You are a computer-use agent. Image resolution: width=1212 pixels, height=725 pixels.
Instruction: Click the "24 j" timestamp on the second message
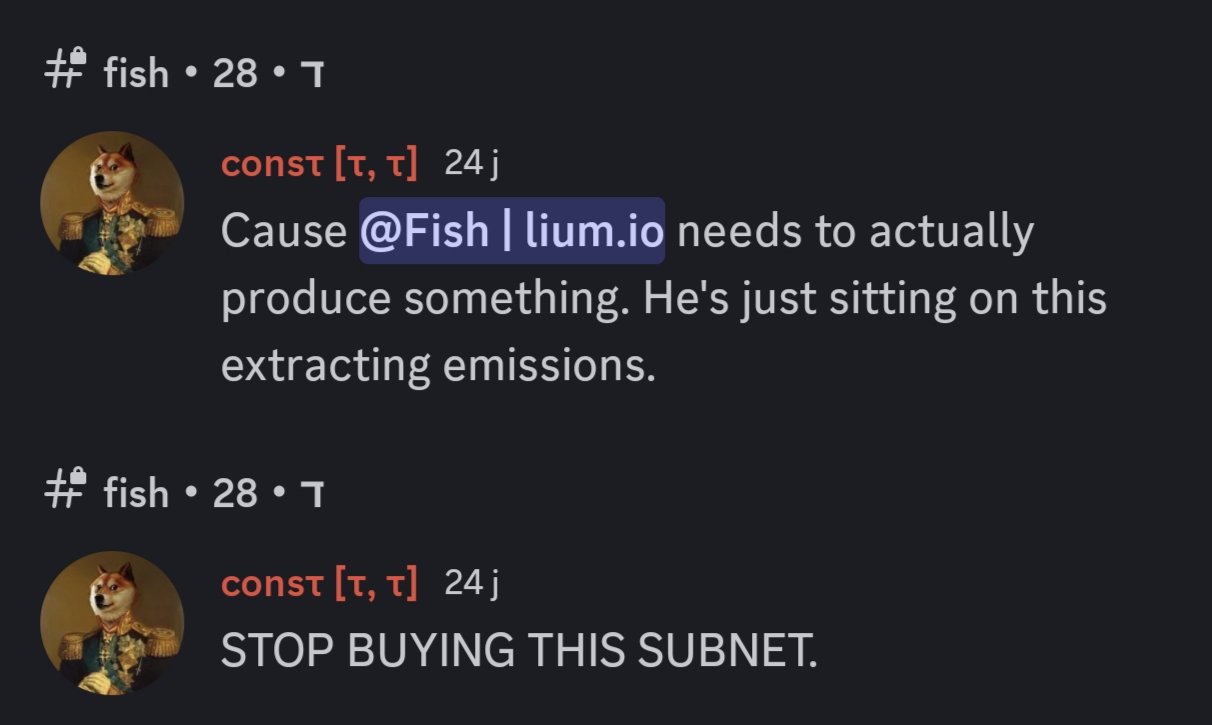[471, 582]
